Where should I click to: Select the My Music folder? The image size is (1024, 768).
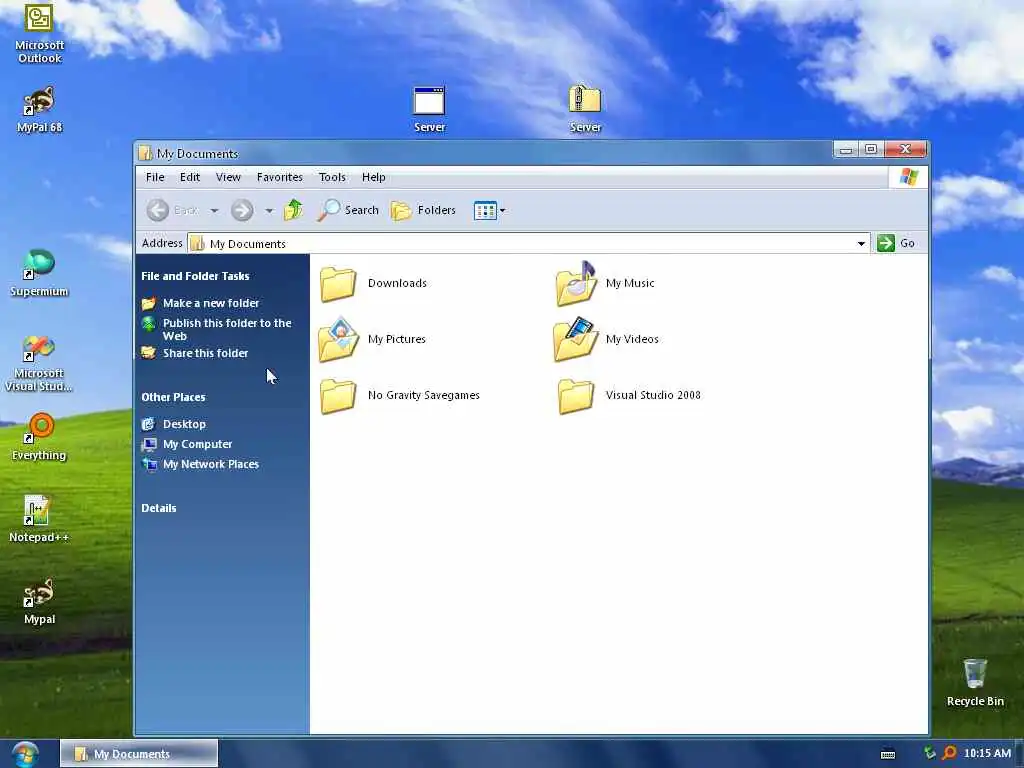click(605, 283)
